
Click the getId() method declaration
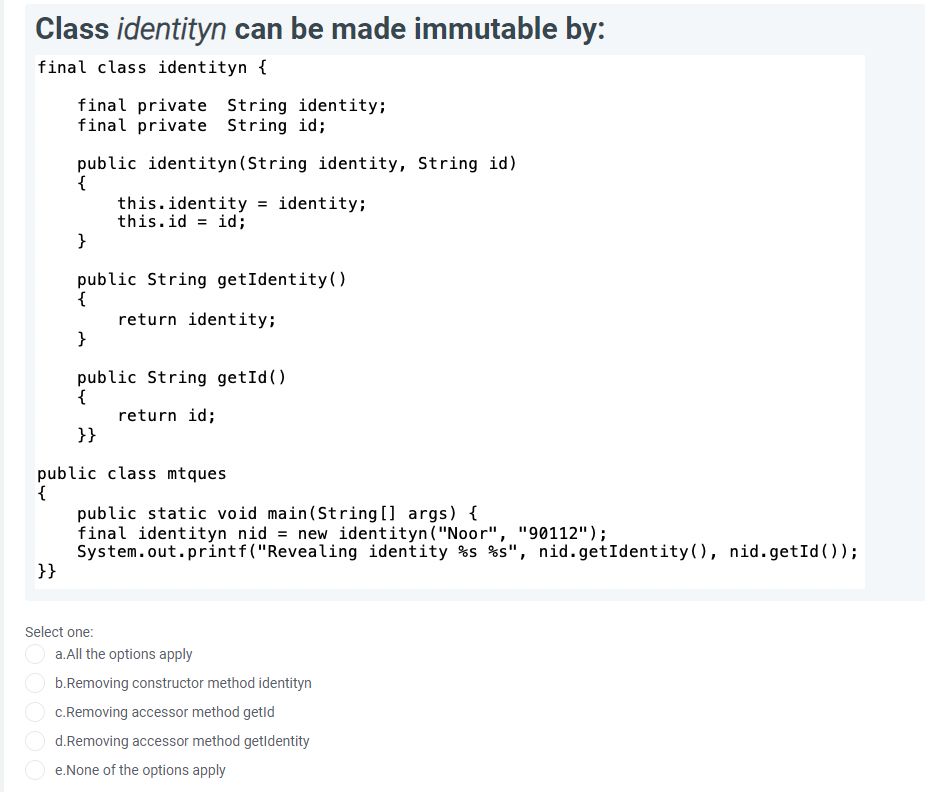tap(182, 377)
